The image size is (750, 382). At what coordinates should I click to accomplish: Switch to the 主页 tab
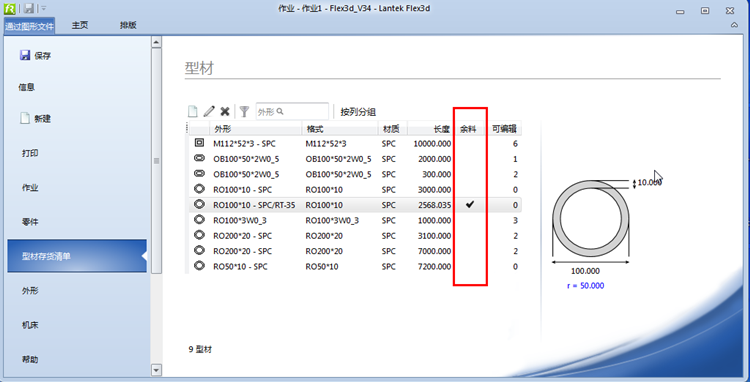[x=80, y=25]
